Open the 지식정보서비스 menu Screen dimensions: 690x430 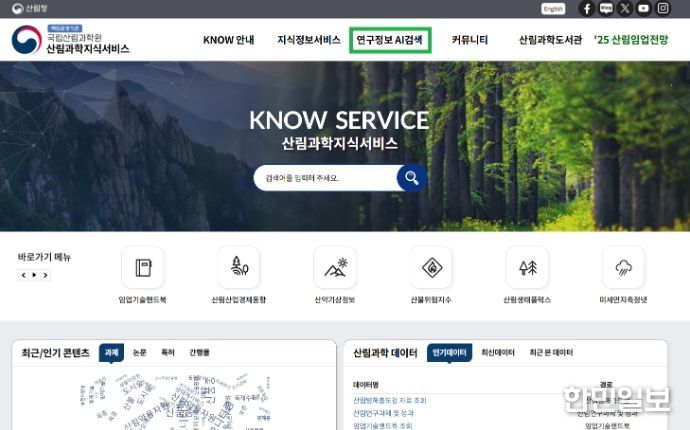(309, 40)
